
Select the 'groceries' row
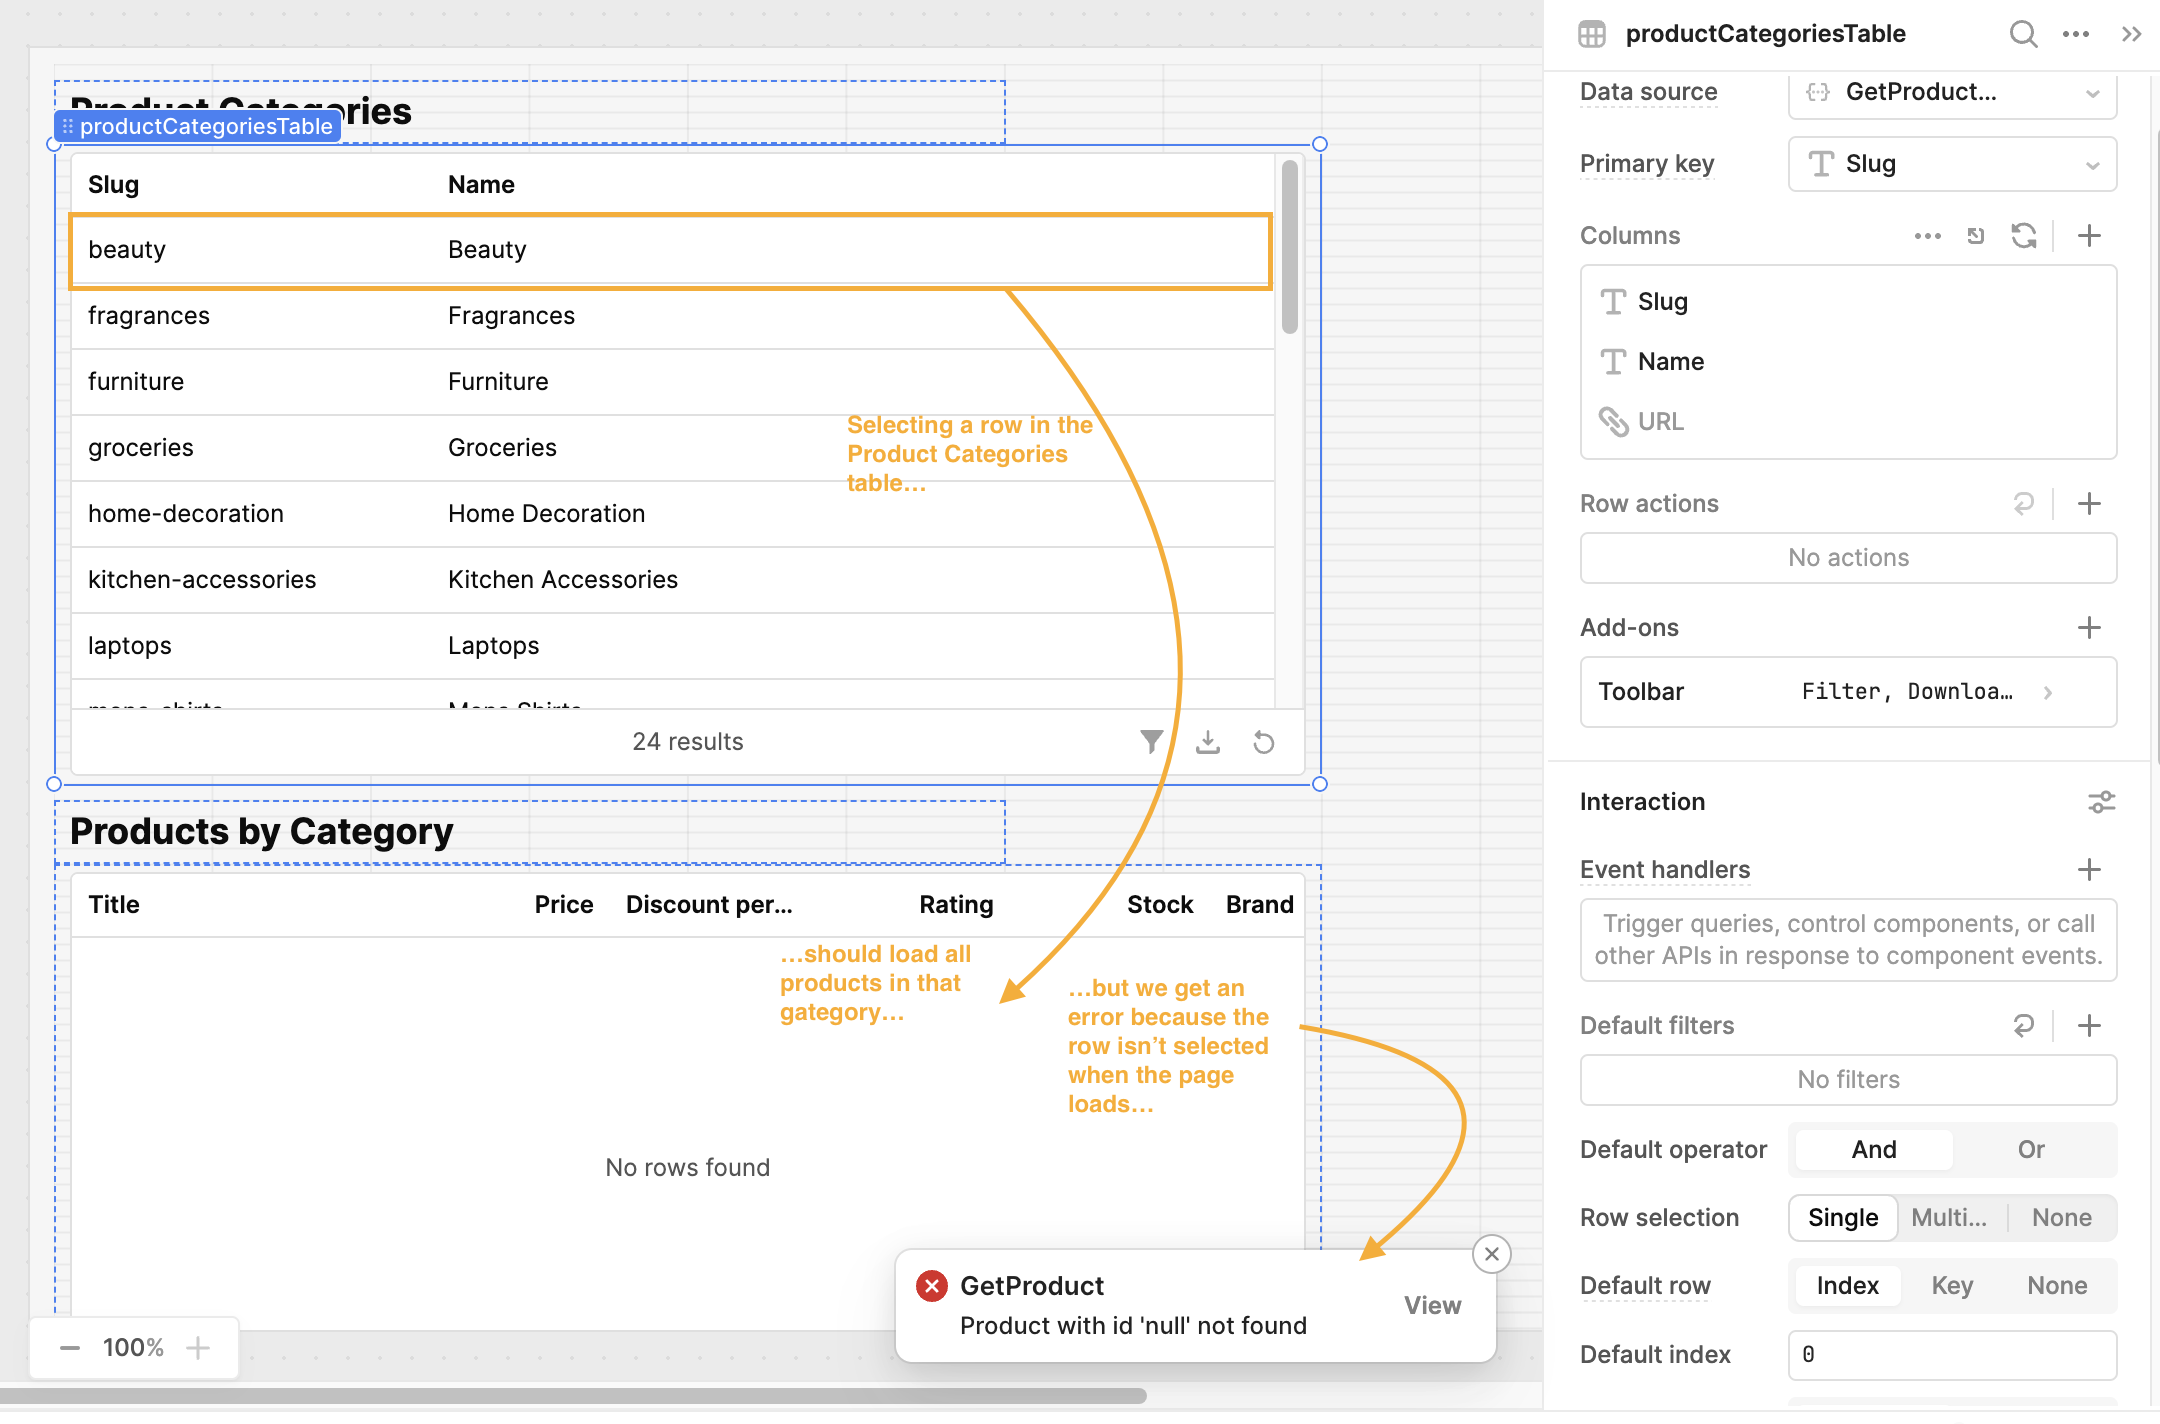point(672,448)
